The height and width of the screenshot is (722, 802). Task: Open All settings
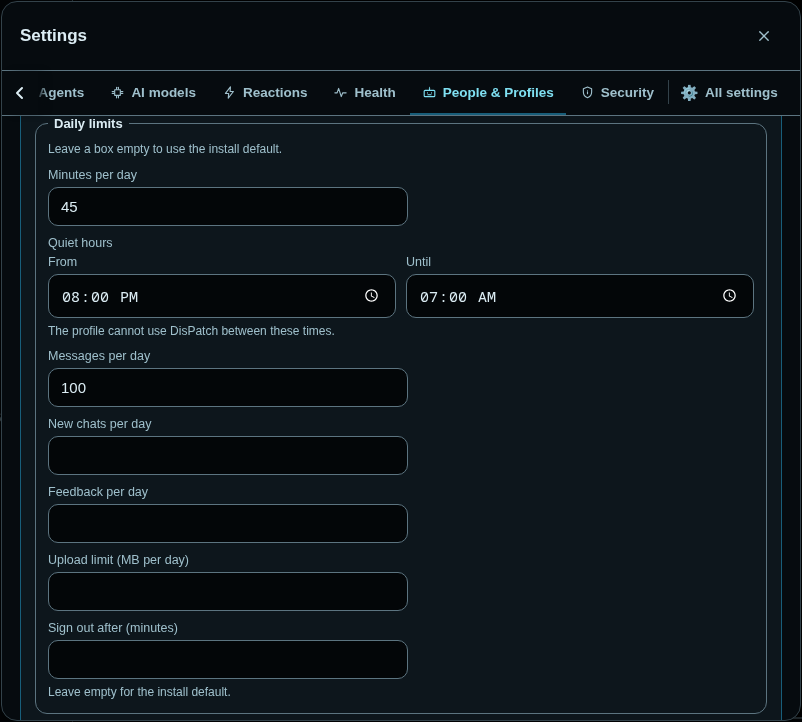click(x=729, y=93)
